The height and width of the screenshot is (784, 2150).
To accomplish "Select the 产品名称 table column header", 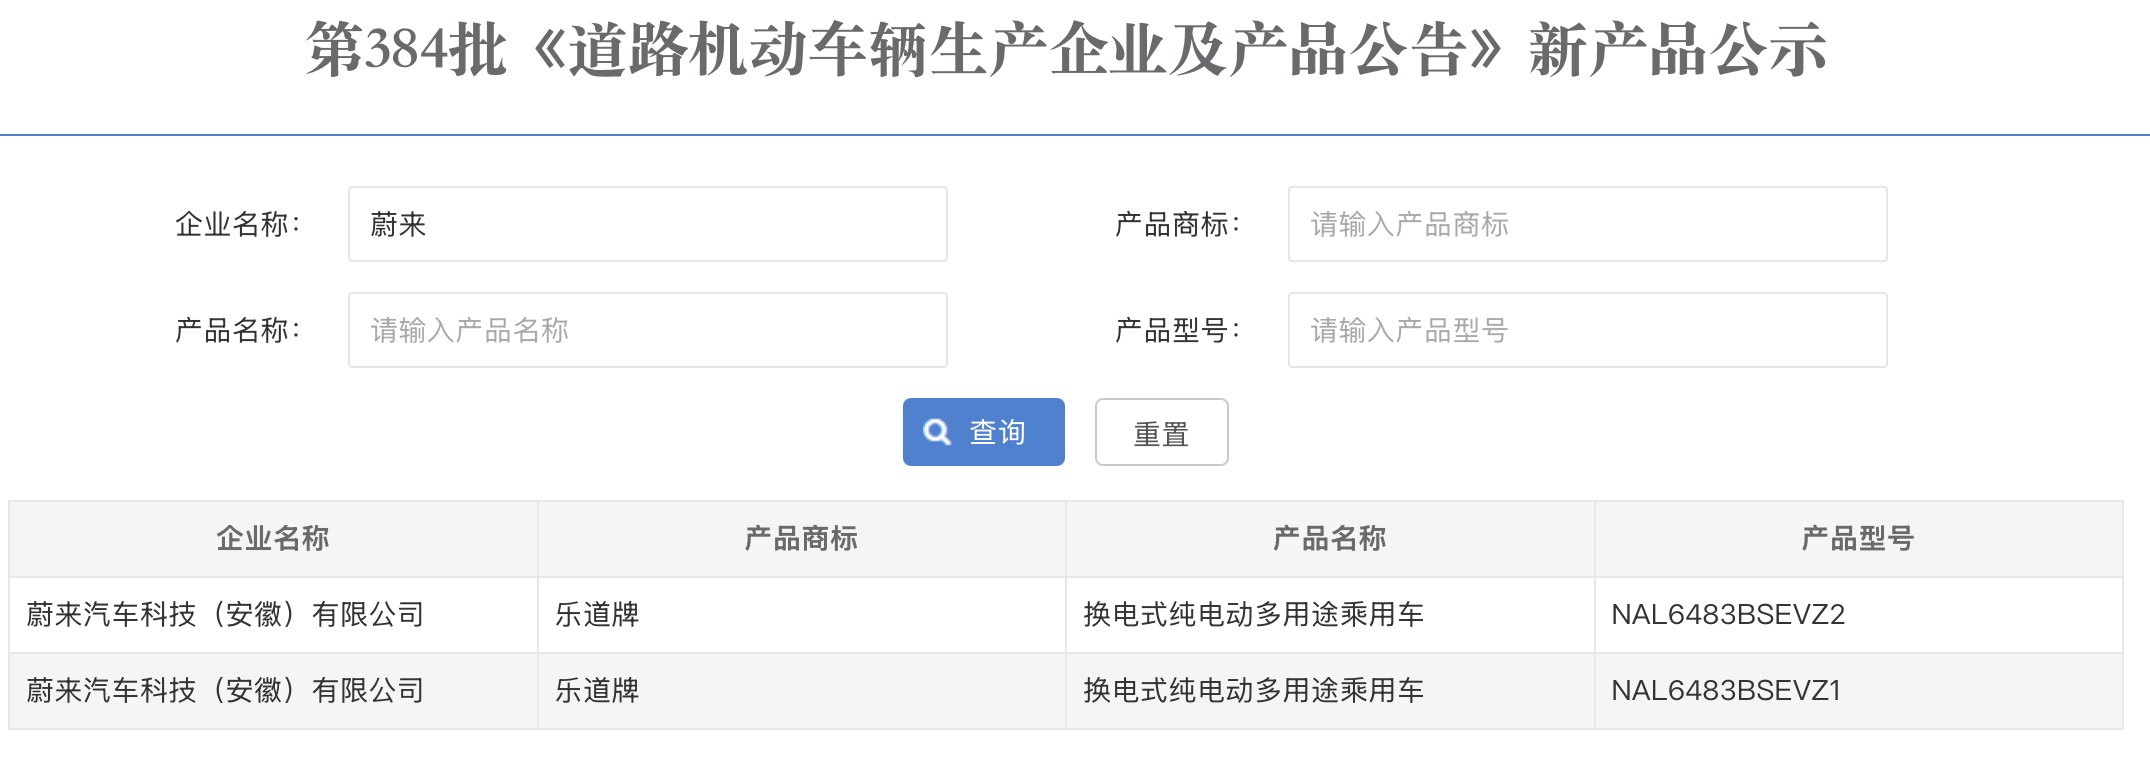I will (x=1329, y=539).
